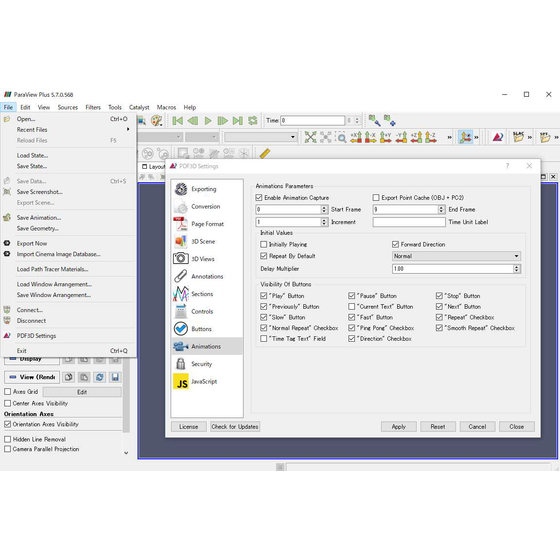Open the Buttons settings page
The height and width of the screenshot is (560, 560).
(207, 329)
